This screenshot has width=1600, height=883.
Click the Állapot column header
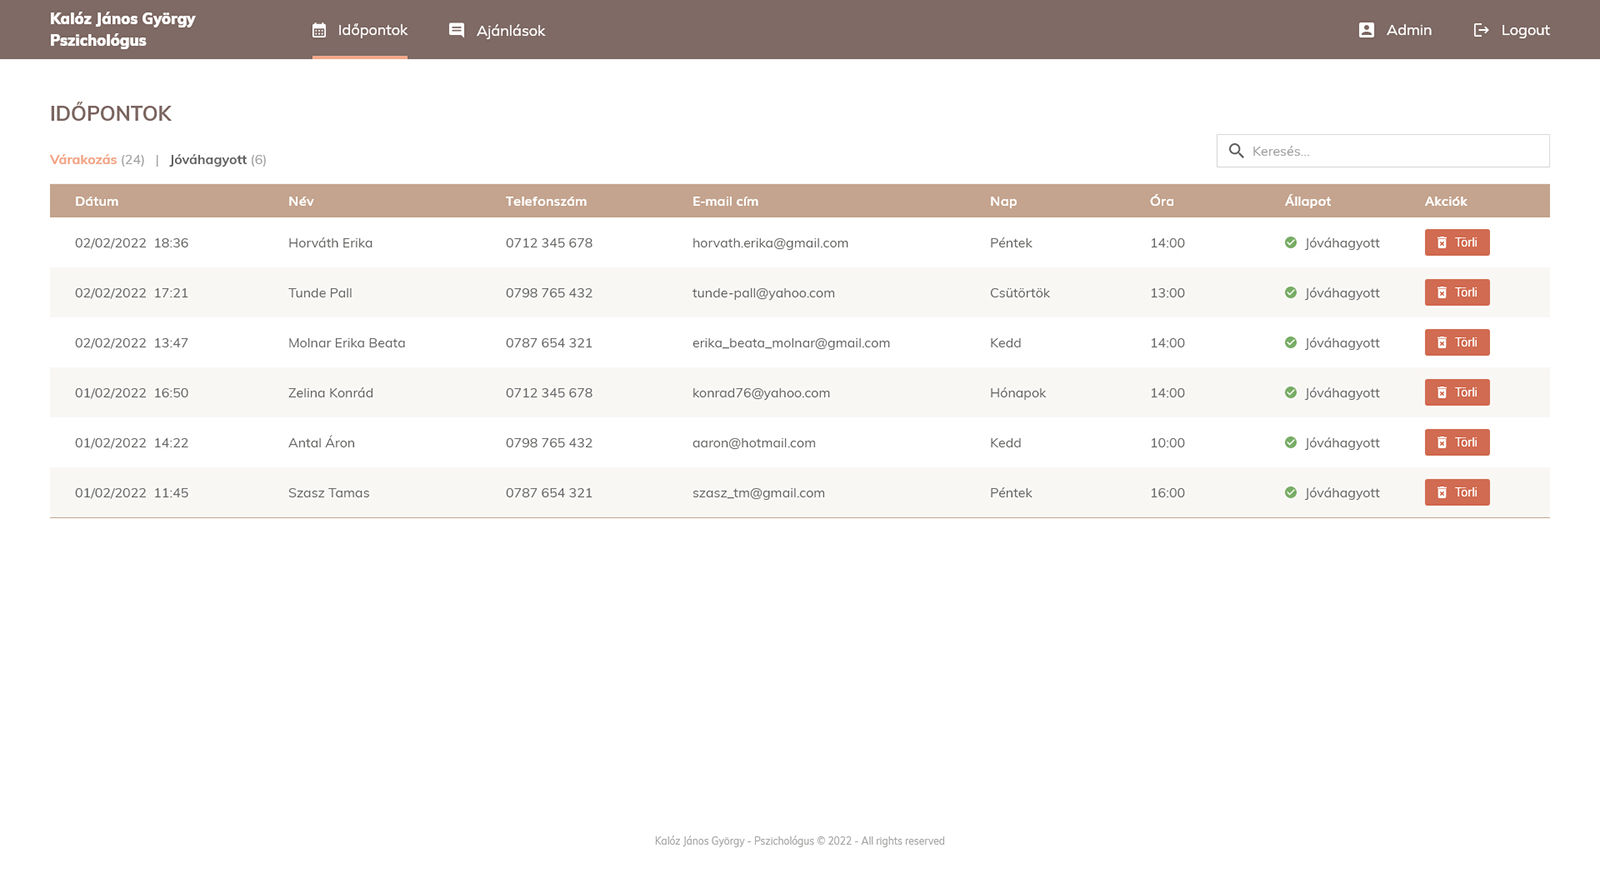pyautogui.click(x=1308, y=201)
